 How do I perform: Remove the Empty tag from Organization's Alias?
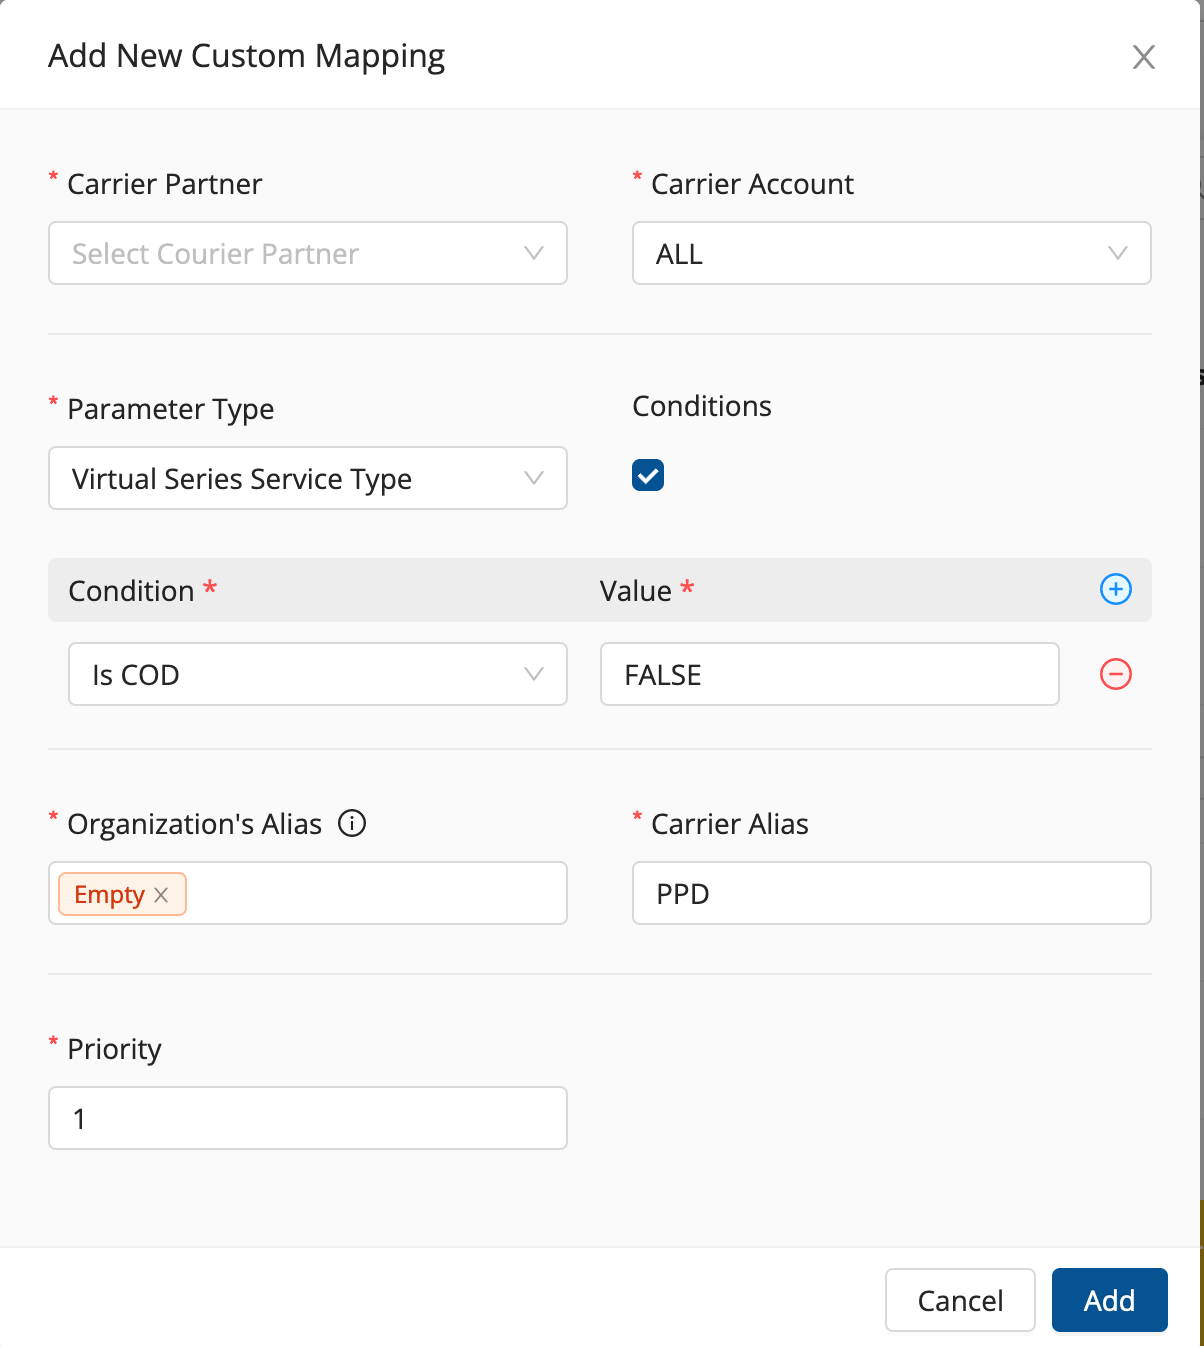161,895
